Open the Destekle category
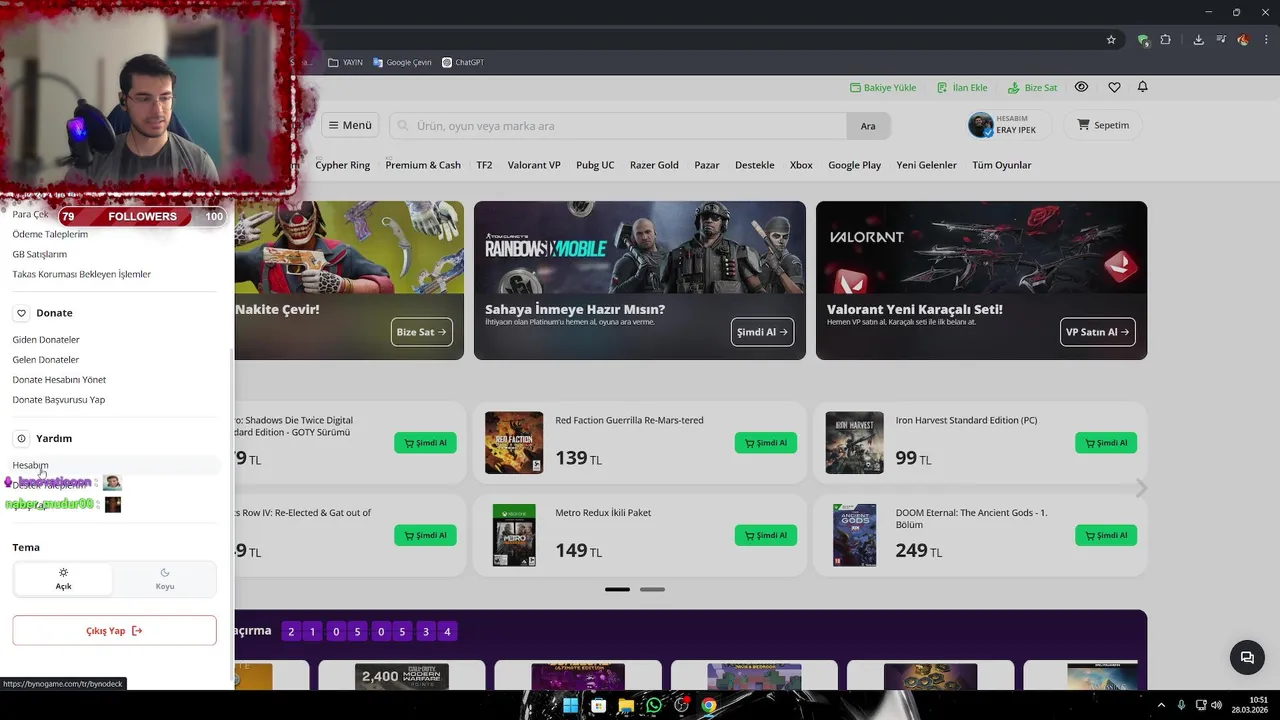 pyautogui.click(x=755, y=165)
